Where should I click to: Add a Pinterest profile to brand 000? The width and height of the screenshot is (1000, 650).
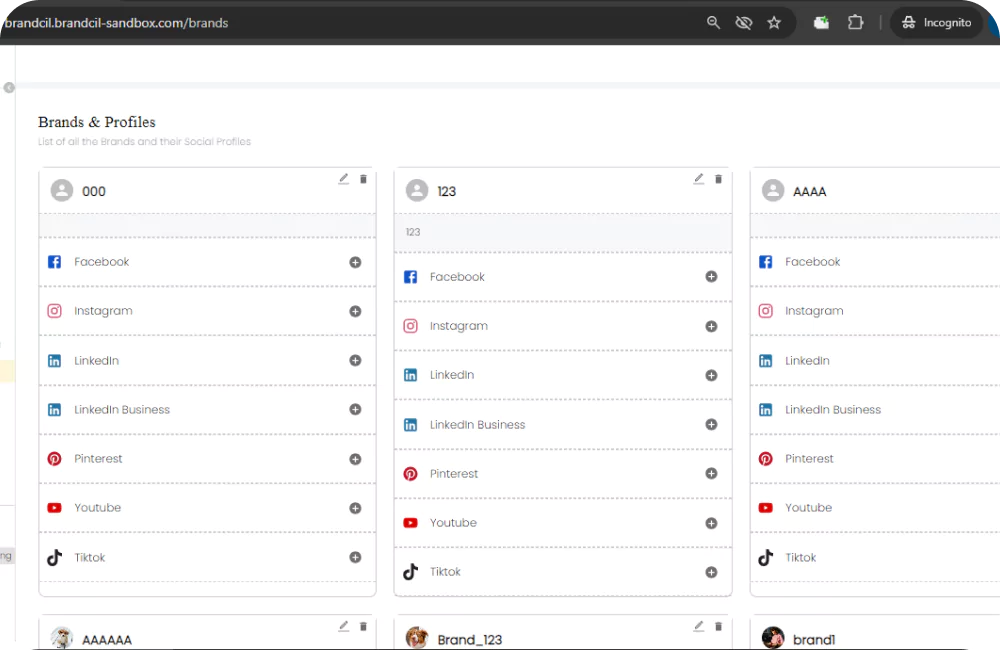click(355, 459)
